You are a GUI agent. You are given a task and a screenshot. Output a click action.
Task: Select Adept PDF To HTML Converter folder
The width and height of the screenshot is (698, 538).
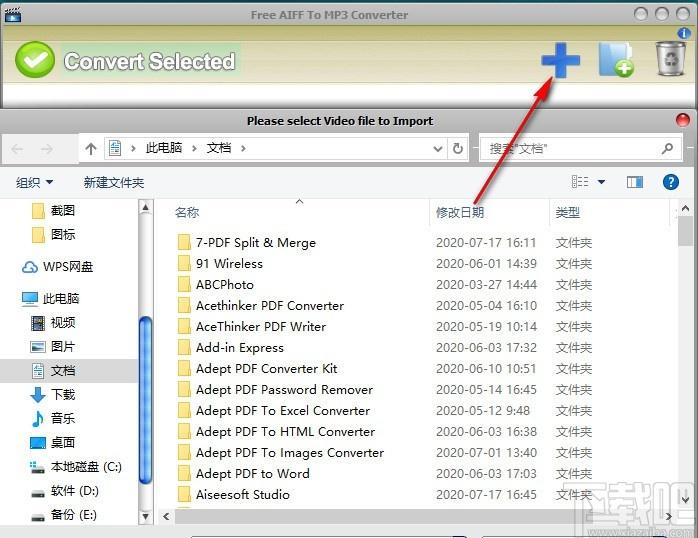coord(285,432)
